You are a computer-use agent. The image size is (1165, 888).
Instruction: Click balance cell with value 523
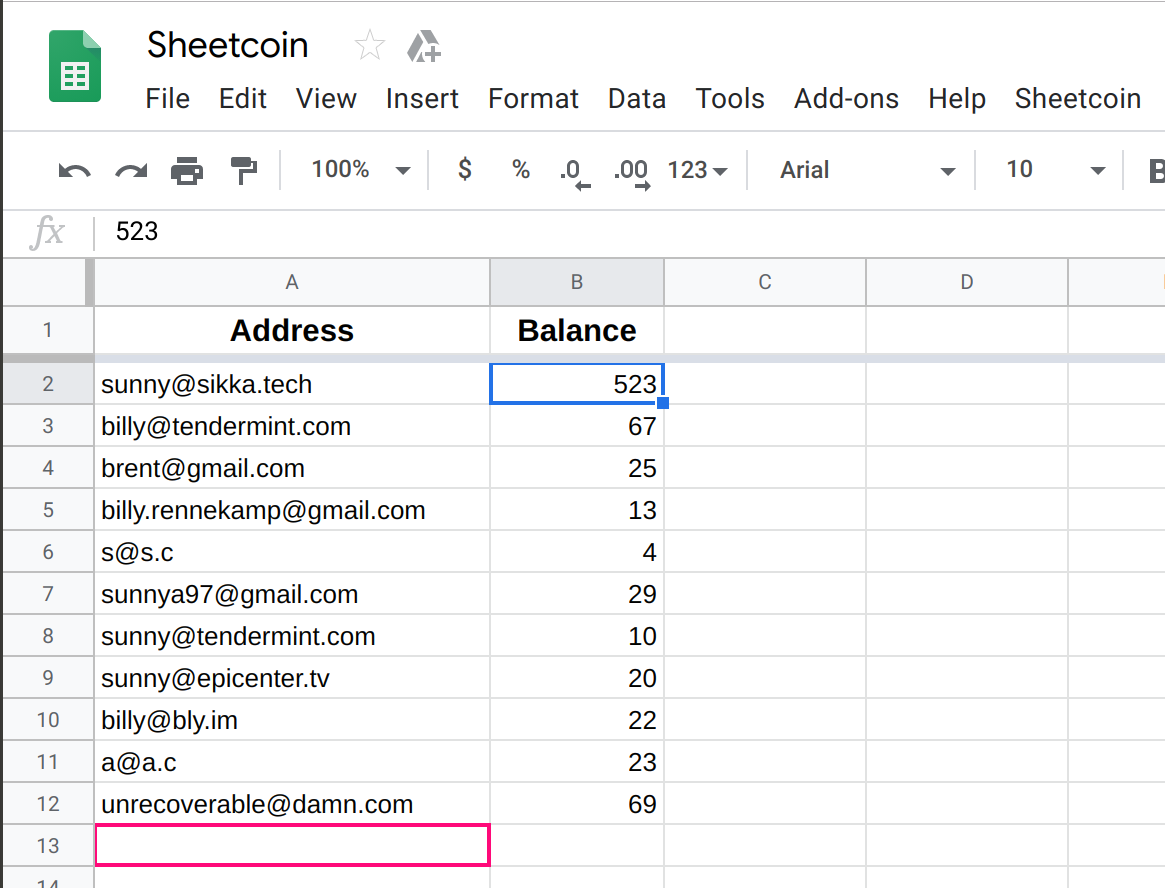[577, 384]
